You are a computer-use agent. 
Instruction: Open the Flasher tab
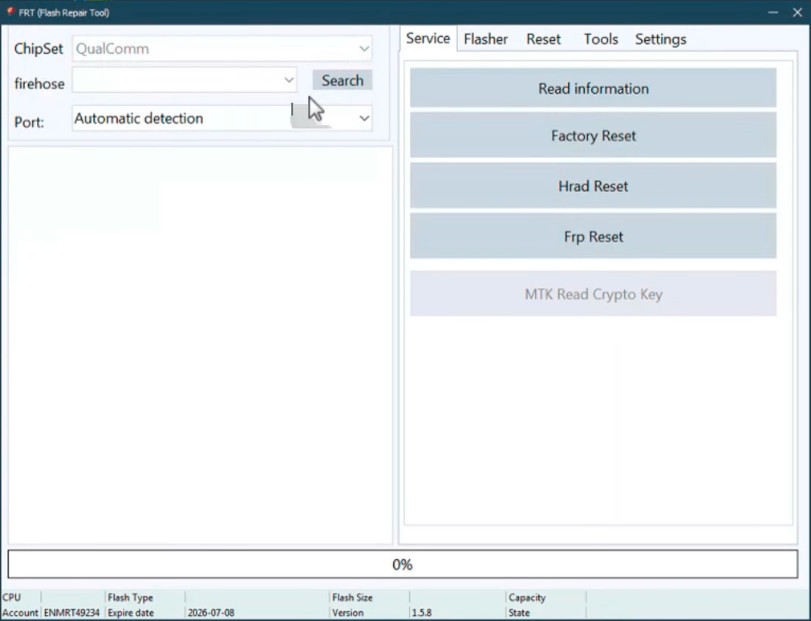[486, 39]
